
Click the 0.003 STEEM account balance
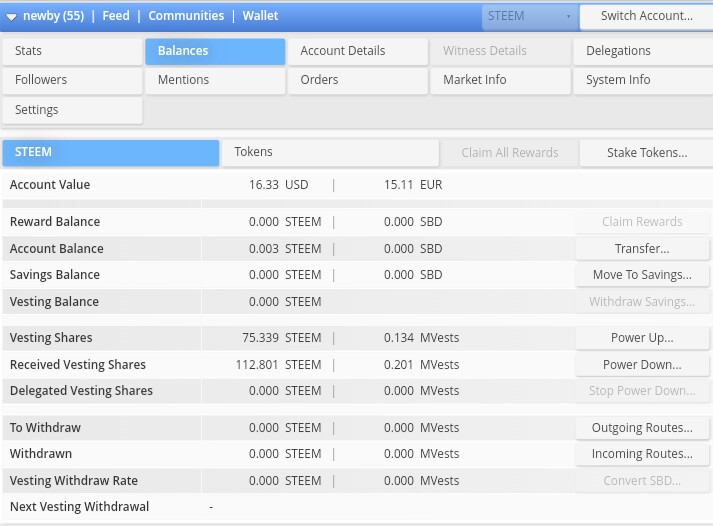[285, 249]
